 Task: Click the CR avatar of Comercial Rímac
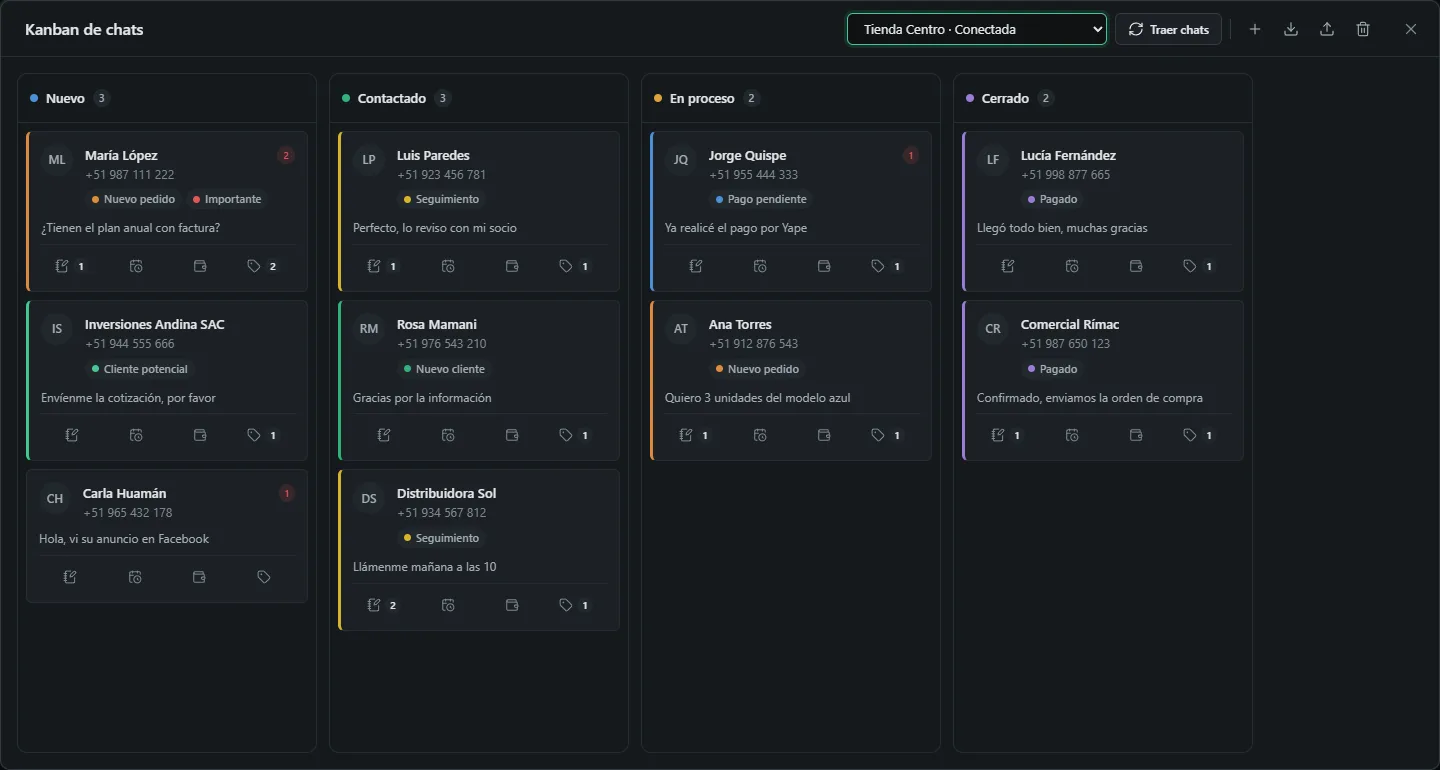point(993,329)
